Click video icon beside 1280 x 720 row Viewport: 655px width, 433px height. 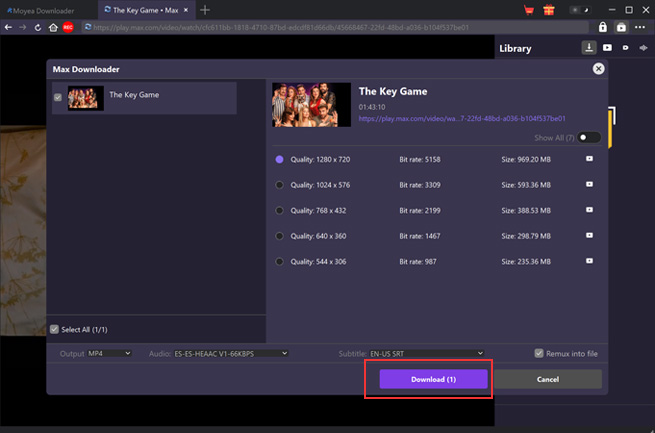[x=589, y=159]
